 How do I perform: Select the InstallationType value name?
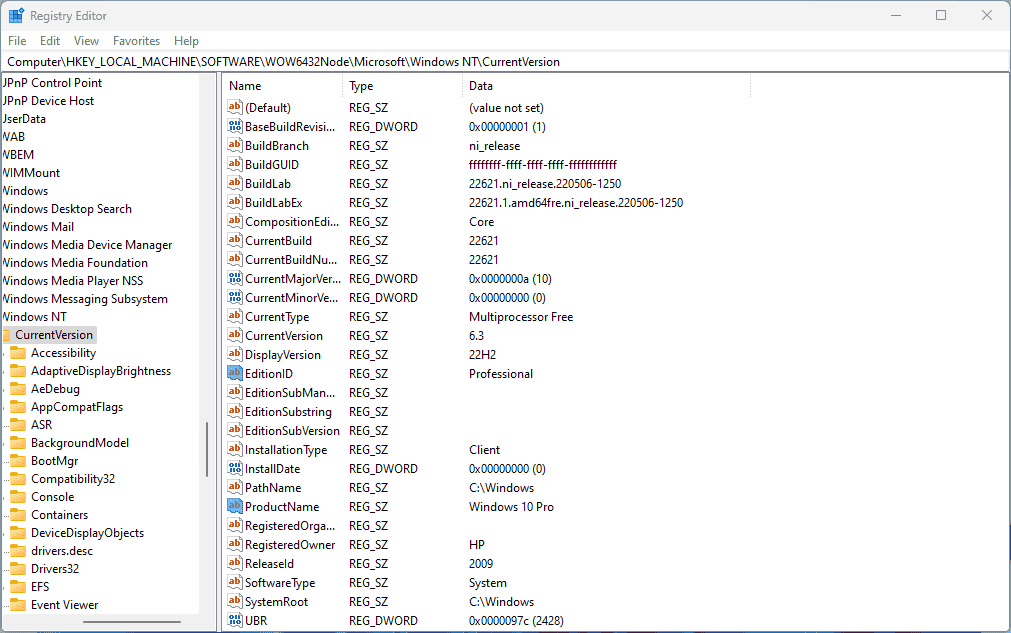pos(286,450)
